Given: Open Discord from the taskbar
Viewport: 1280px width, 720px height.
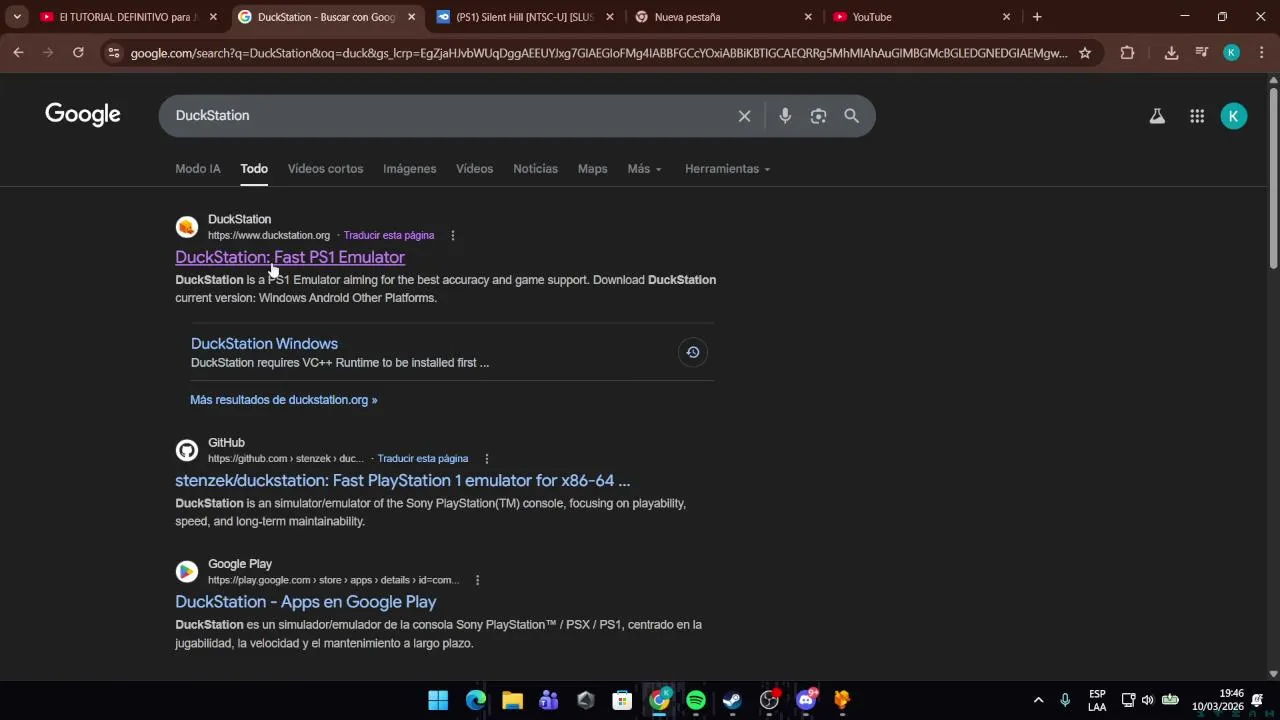Looking at the screenshot, I should point(806,700).
